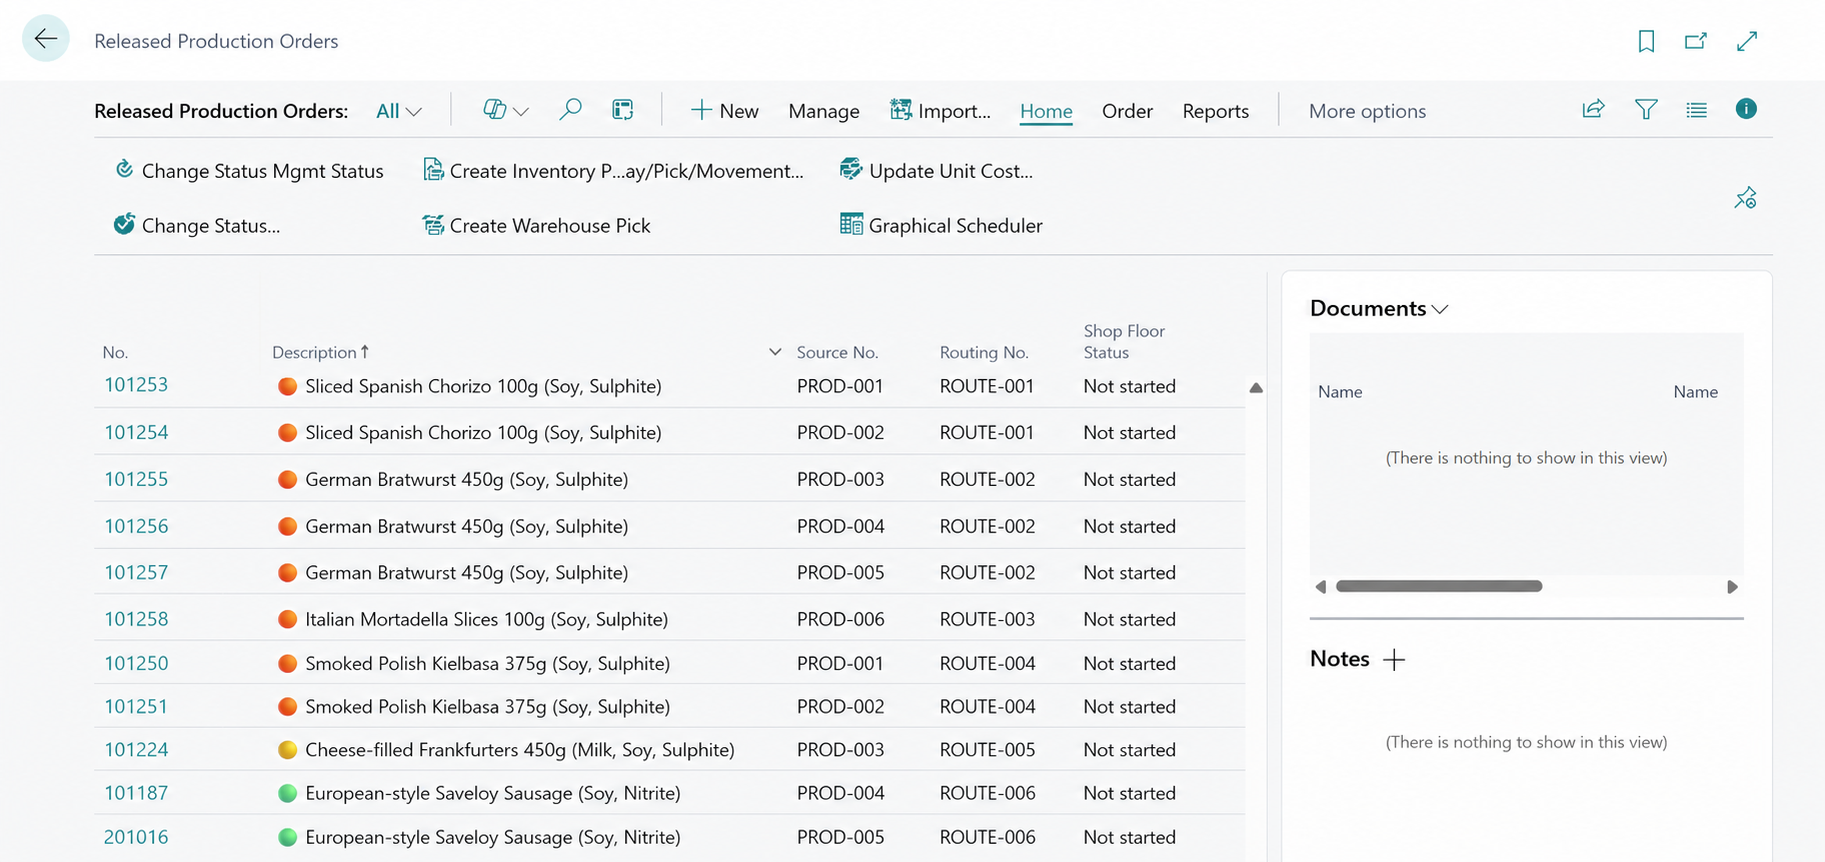
Task: Share the list via share icon
Action: 1593,109
